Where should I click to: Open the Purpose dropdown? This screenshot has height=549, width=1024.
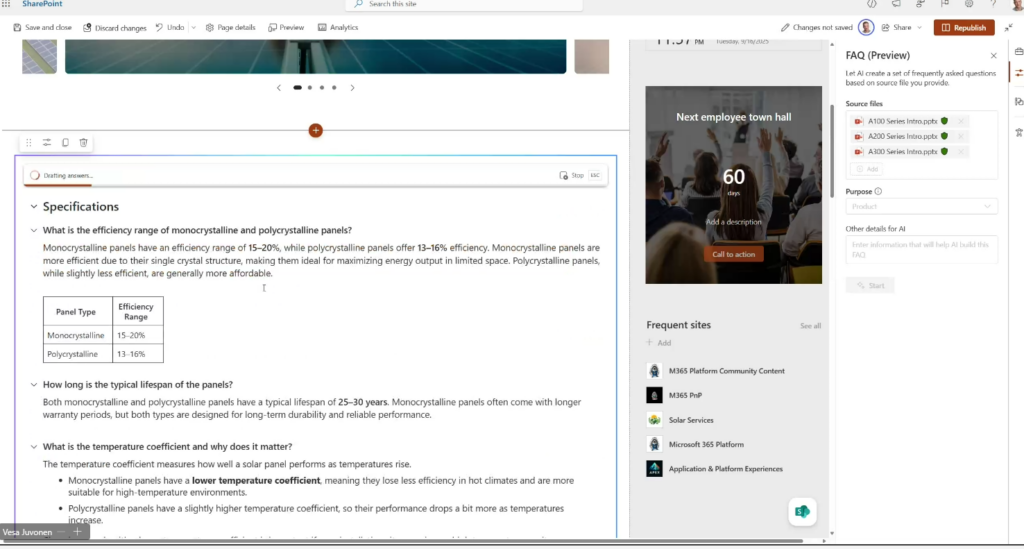pos(921,206)
